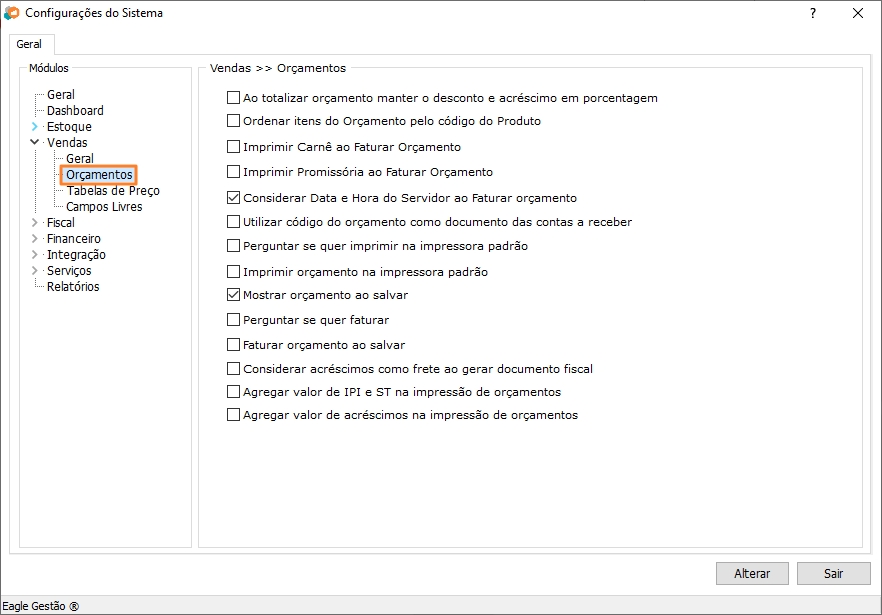
Task: Enable Ordenar itens pelo código do Produto
Action: 234,121
